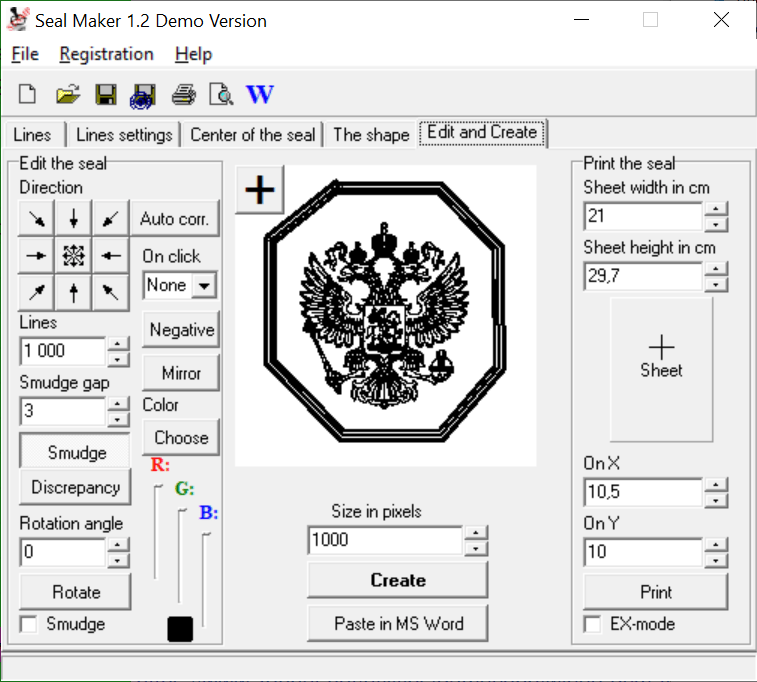The height and width of the screenshot is (682, 757).
Task: Click the left direction arrow
Action: pos(111,255)
